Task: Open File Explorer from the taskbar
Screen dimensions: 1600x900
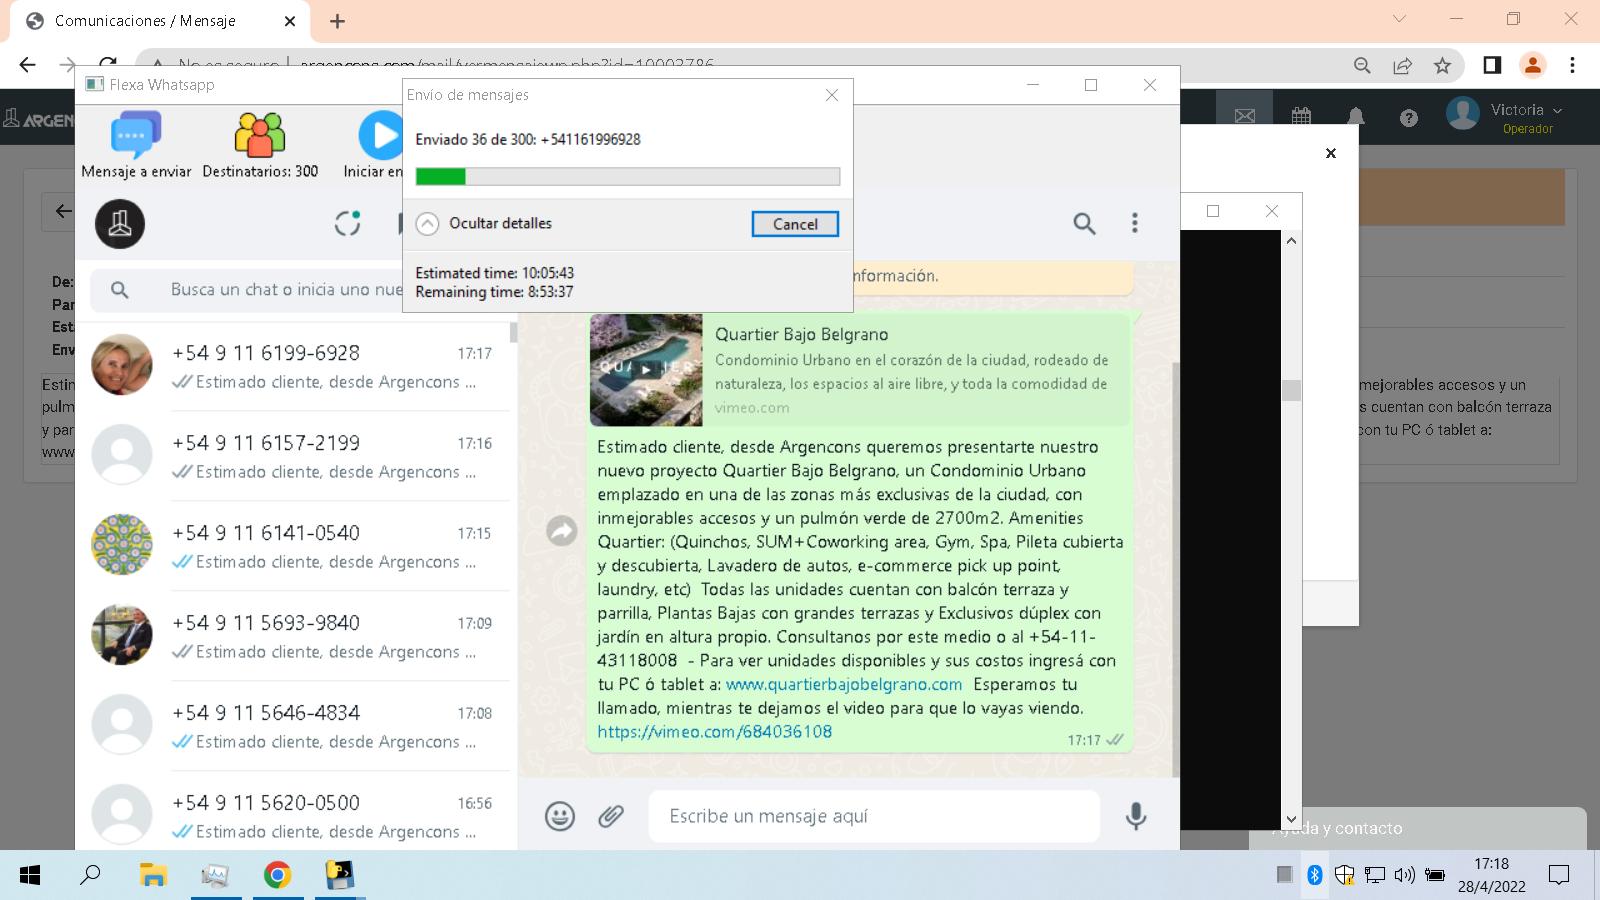Action: [x=153, y=875]
